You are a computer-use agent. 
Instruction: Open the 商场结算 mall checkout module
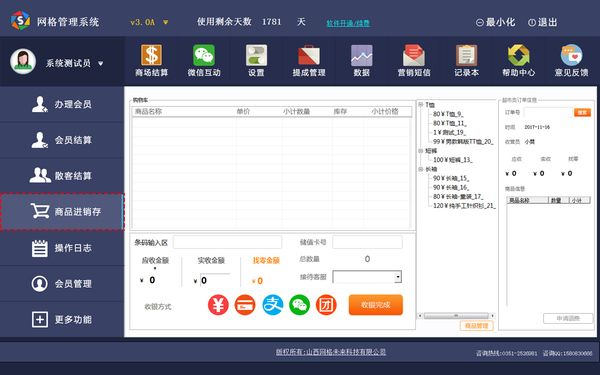(x=151, y=60)
